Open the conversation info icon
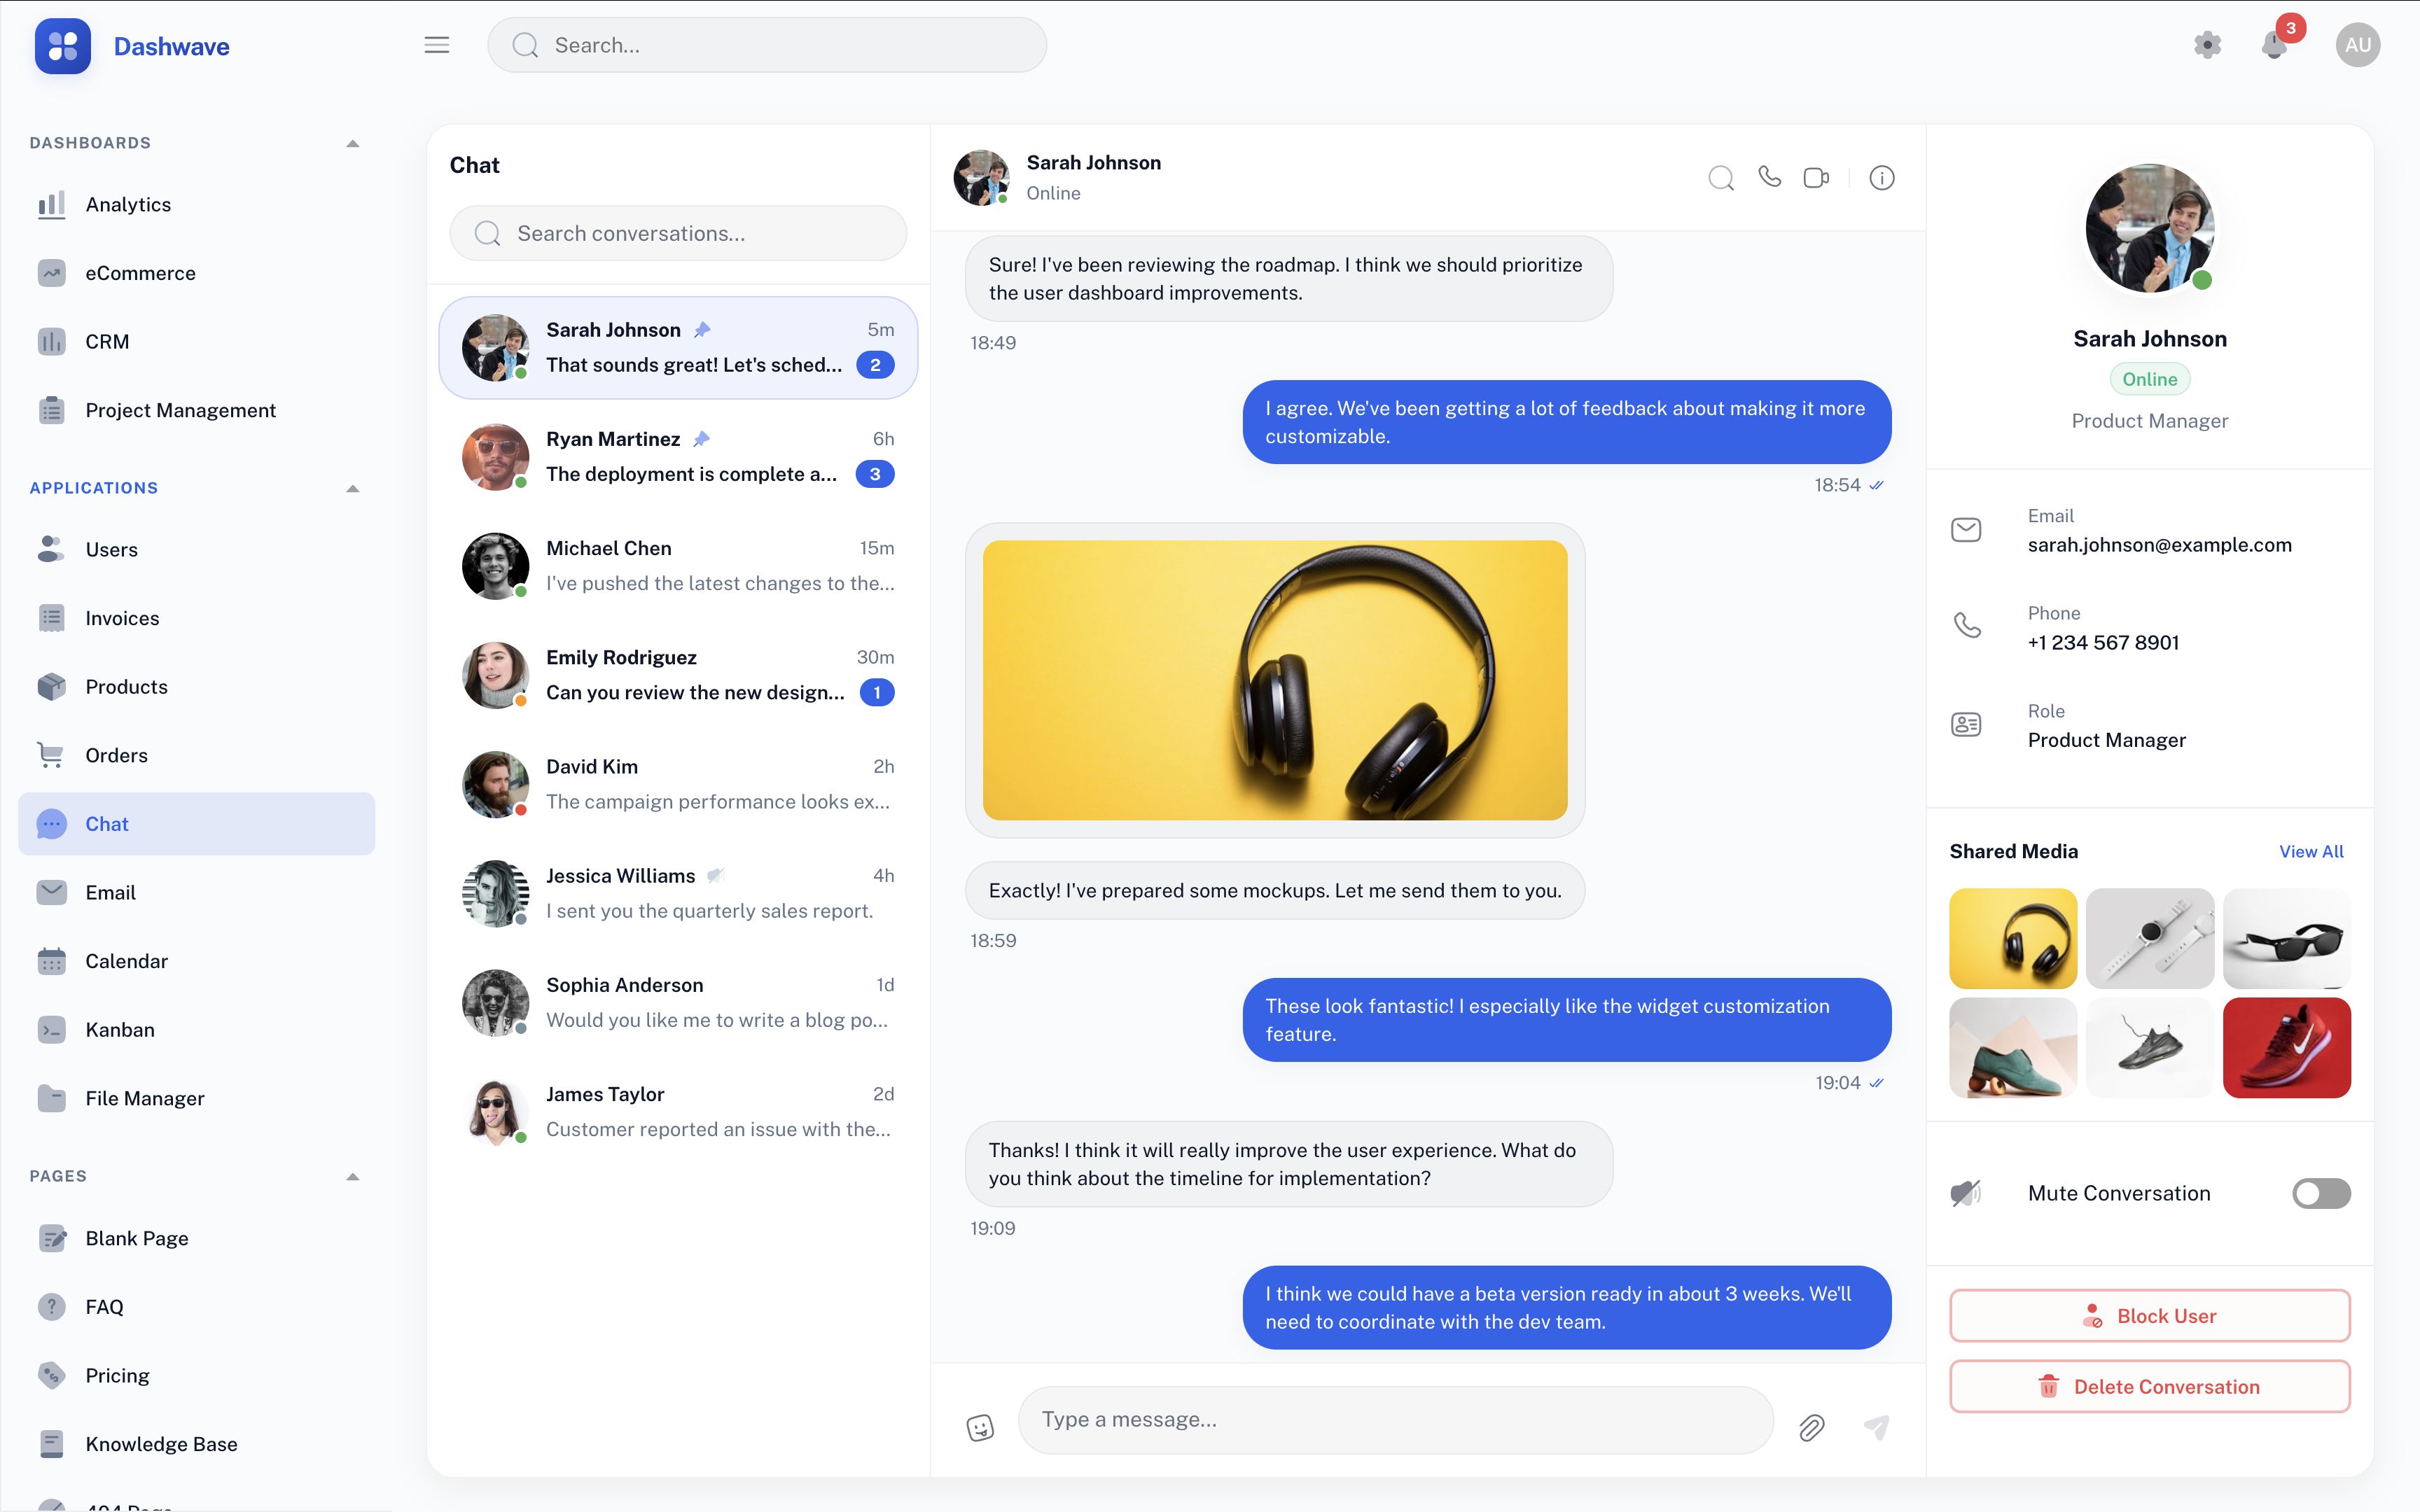Image resolution: width=2420 pixels, height=1512 pixels. [1881, 177]
